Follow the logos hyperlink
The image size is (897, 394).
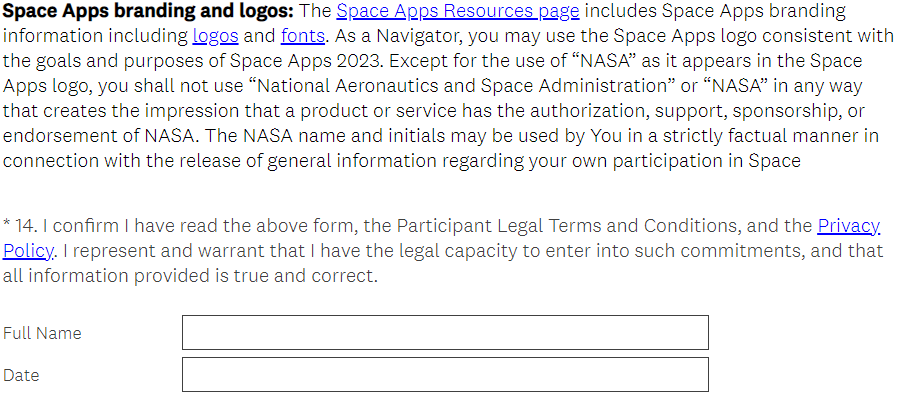pos(216,36)
